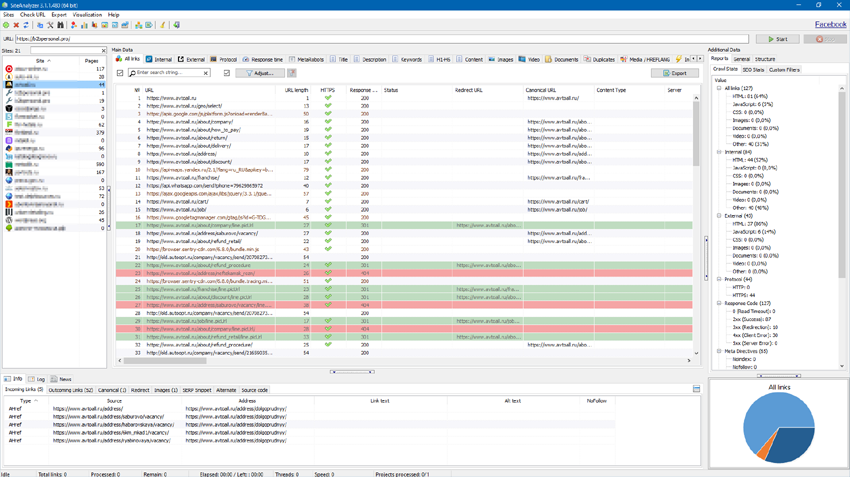Open the Outgoing Links tab
The image size is (850, 477).
coord(70,390)
